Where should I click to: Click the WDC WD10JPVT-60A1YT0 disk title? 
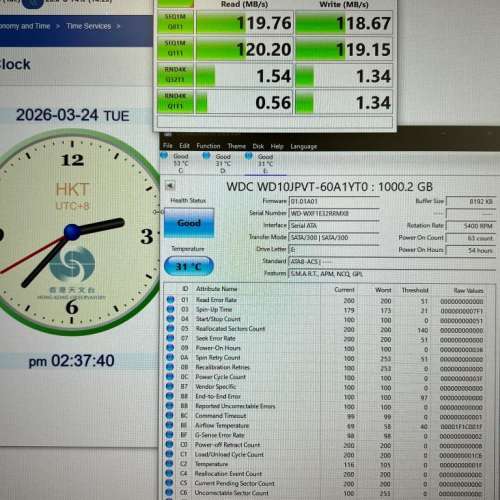click(329, 187)
